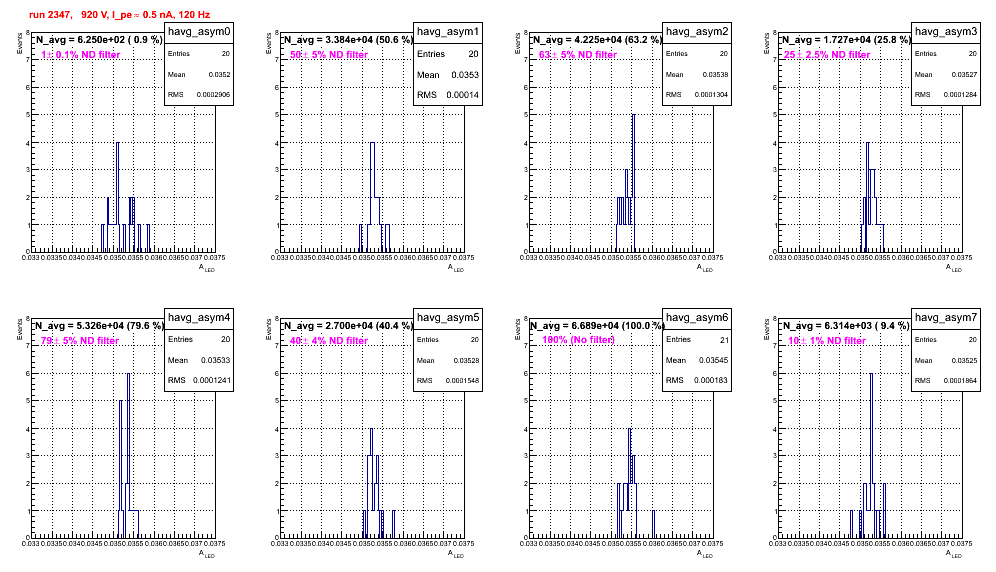
Task: Click the RMS value 0.000183
Action: tap(711, 380)
